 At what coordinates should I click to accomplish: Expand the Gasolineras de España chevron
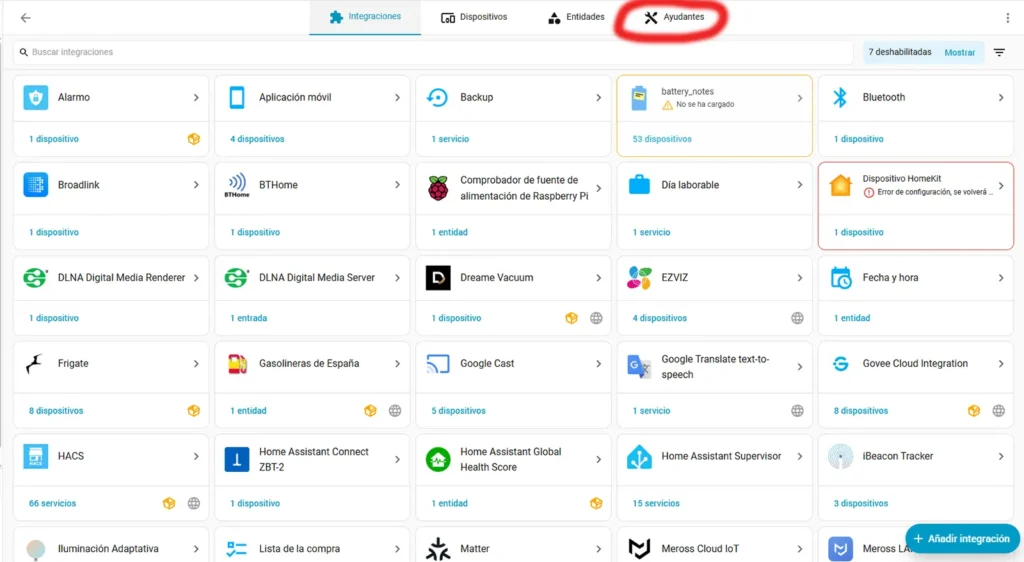pos(397,364)
